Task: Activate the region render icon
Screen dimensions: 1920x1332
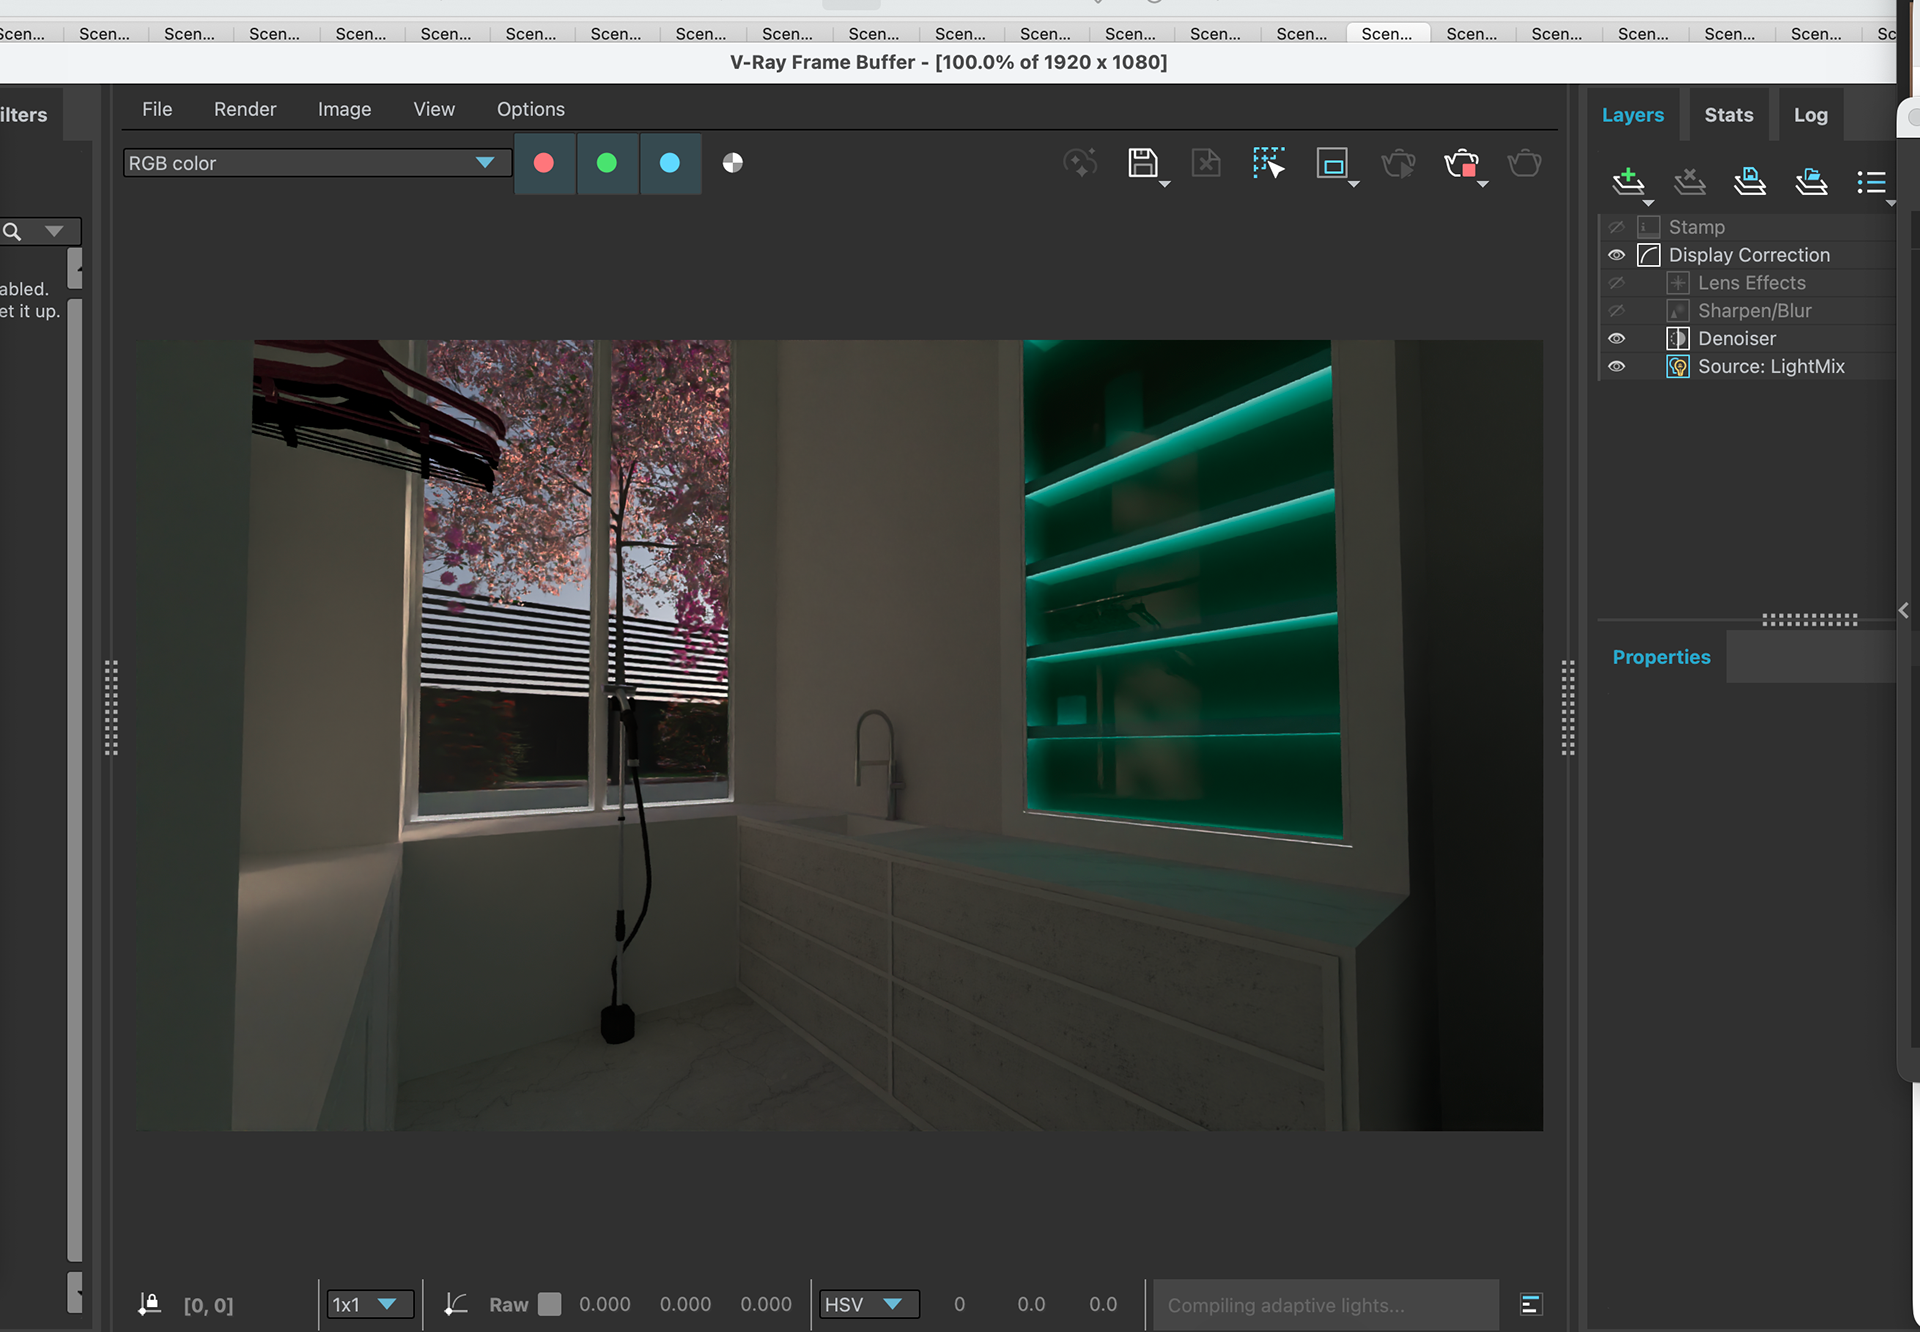Action: pos(1332,163)
